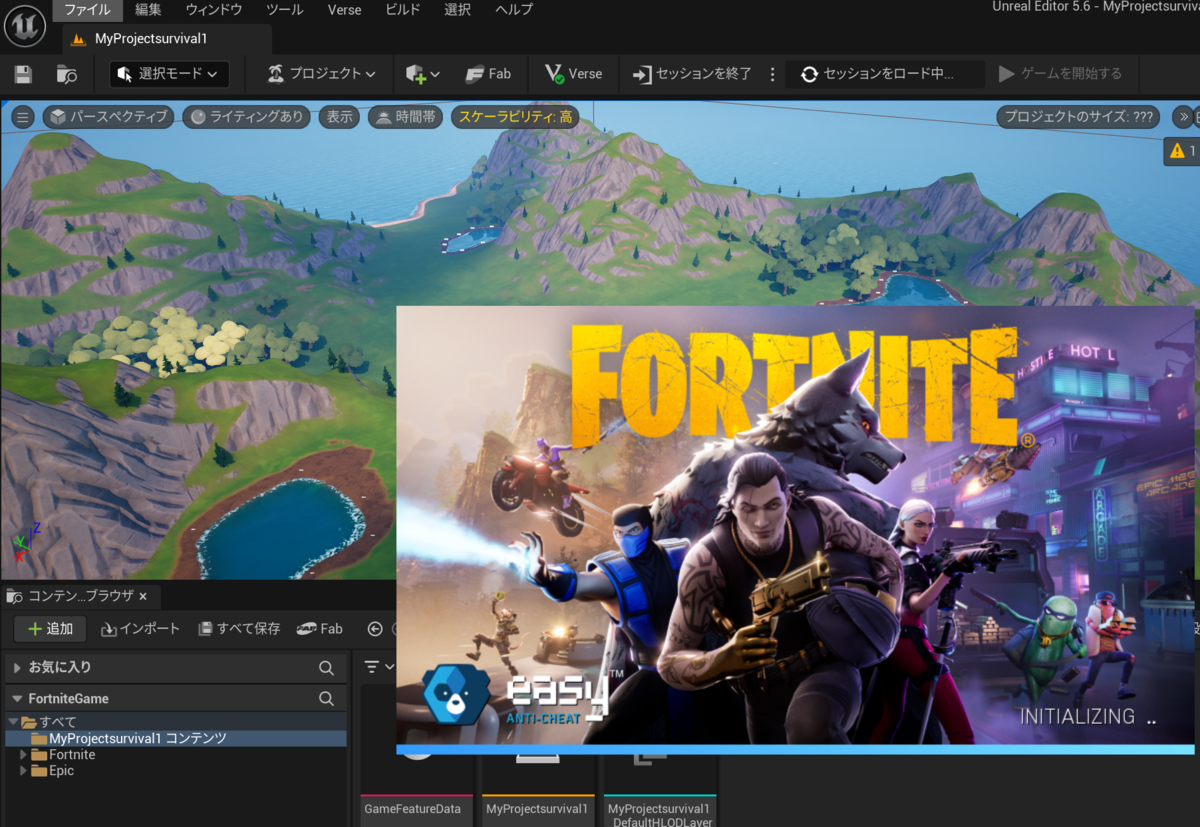Click the content browser back history arrow

click(375, 629)
